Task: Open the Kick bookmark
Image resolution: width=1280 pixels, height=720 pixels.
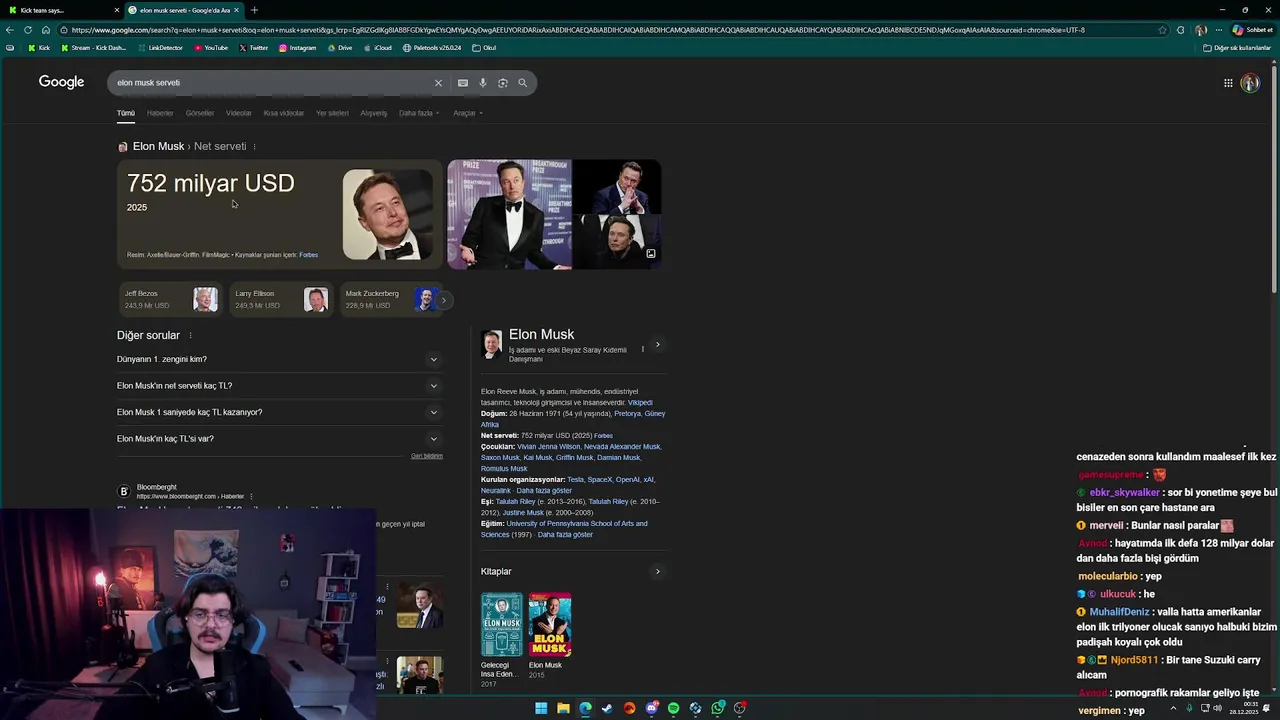Action: [x=39, y=48]
